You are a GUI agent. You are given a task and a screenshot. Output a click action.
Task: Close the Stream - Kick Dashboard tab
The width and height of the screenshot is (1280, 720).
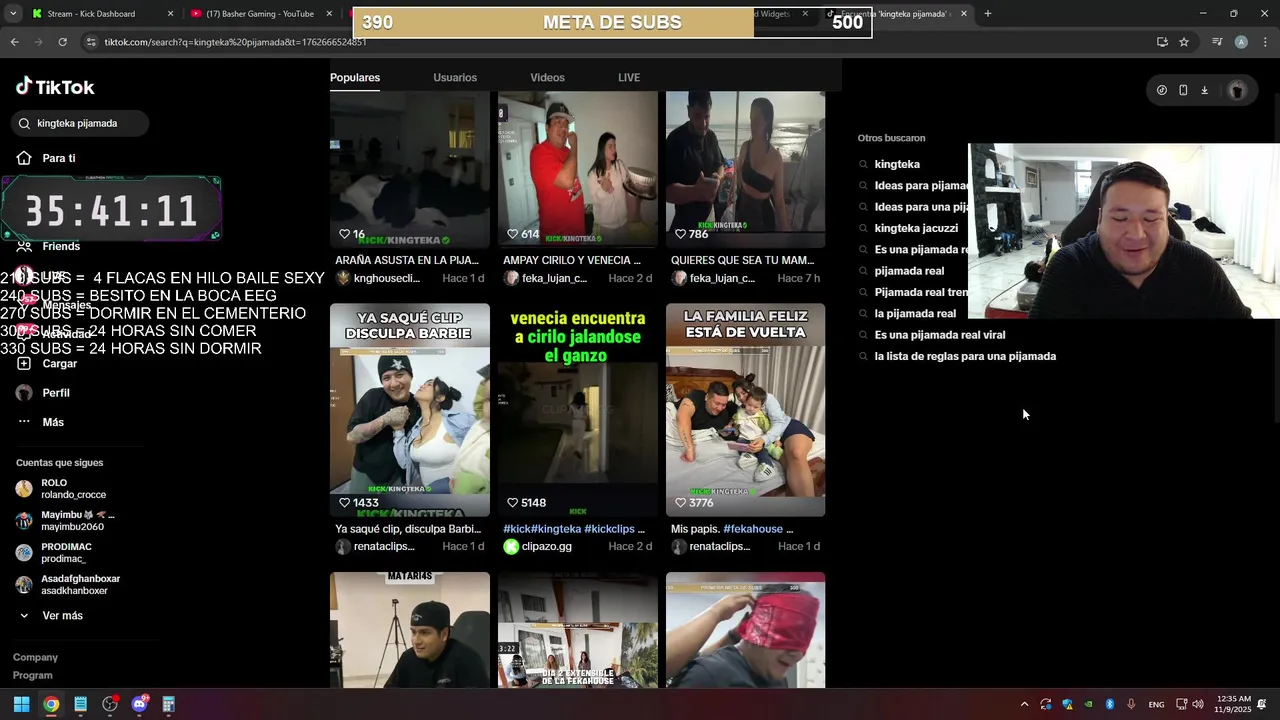pos(170,14)
